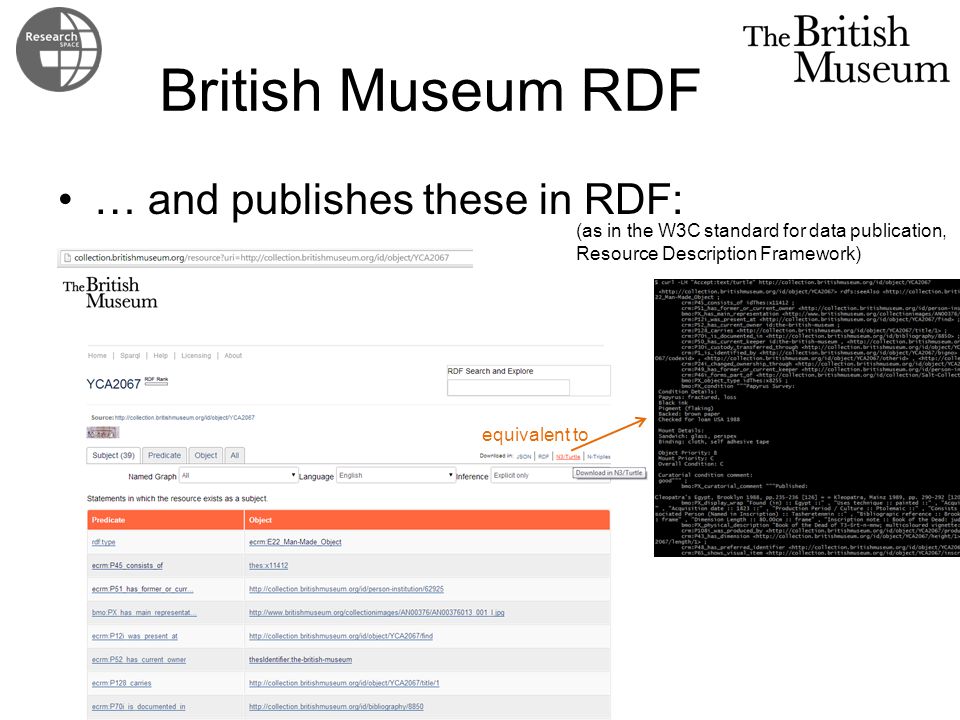
Task: Focus the RDF Search and Explore field
Action: pos(508,387)
